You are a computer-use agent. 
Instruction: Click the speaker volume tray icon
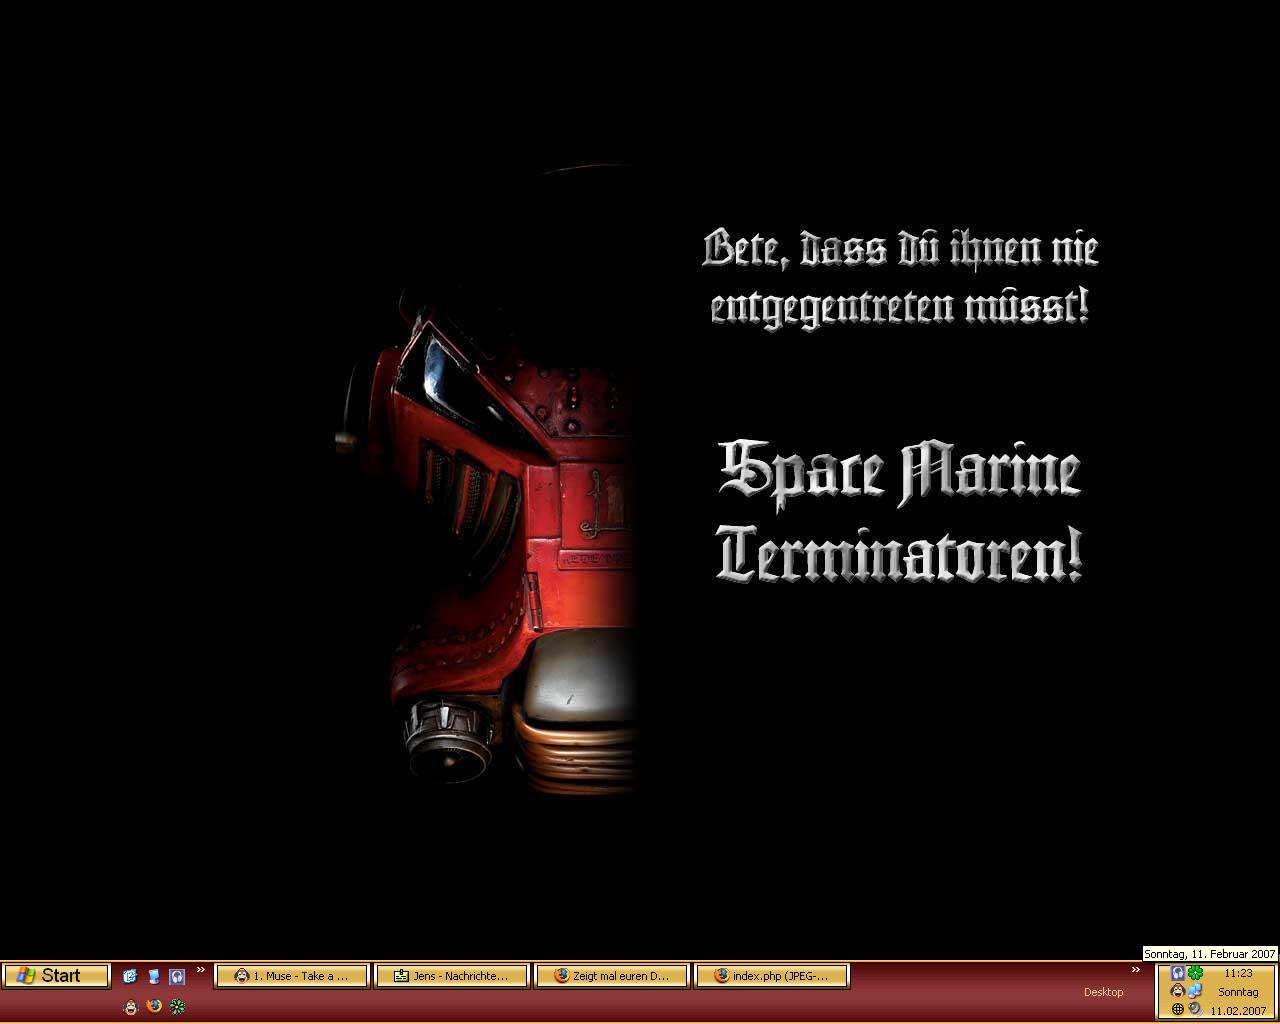(1196, 1009)
